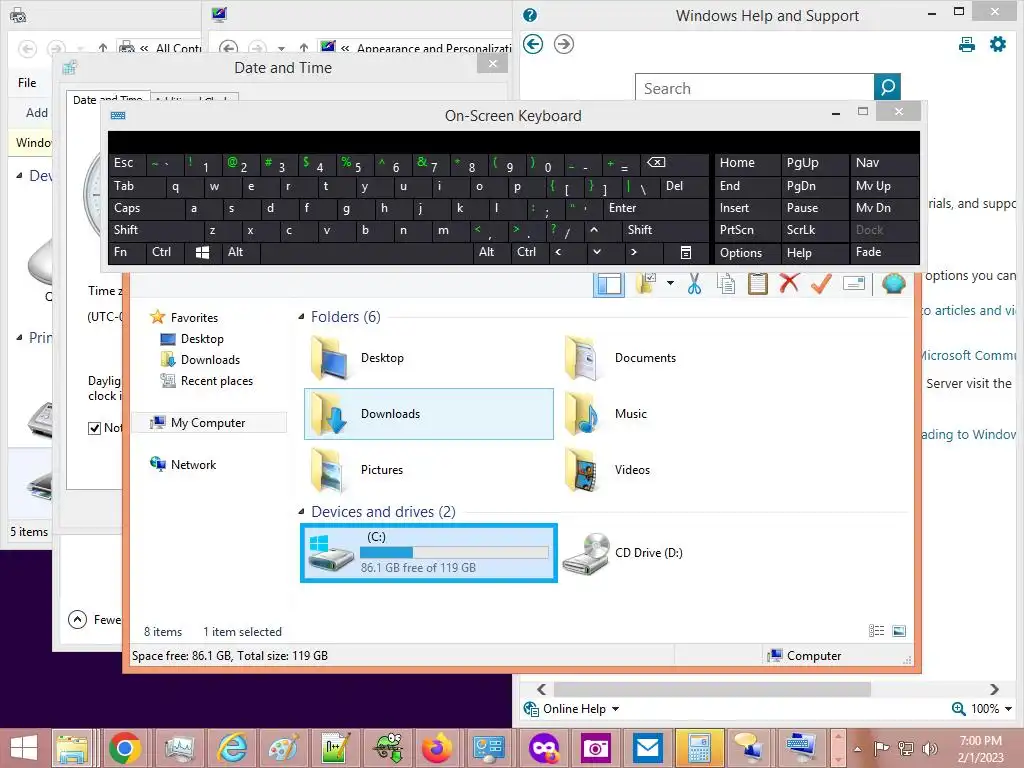
Task: Toggle the Fn key
Action: [127, 252]
